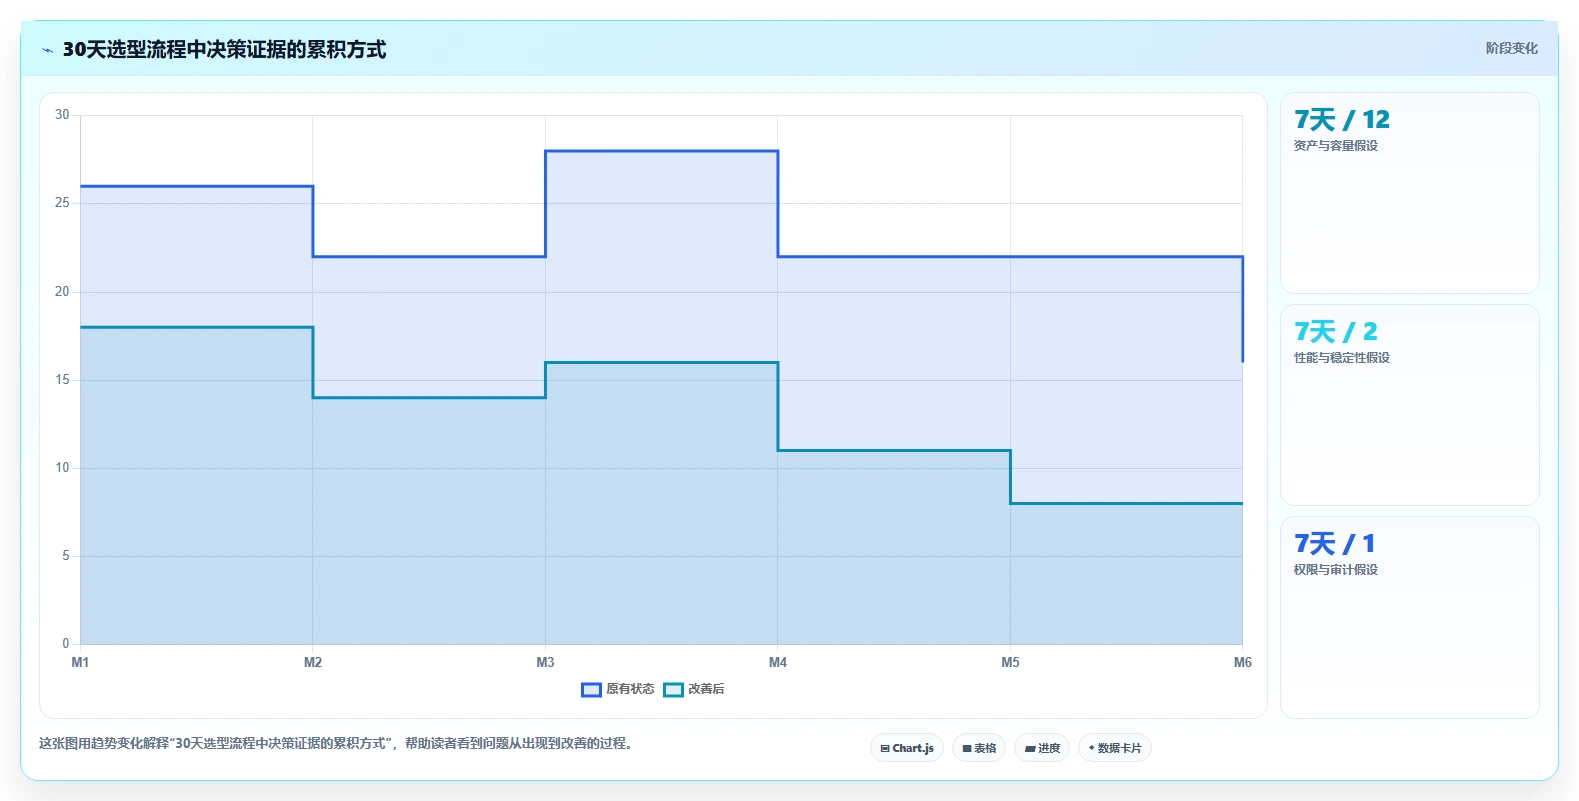Screen dimensions: 1579x801
Task: Click the 权限与审计假设 caption
Action: coord(1336,570)
